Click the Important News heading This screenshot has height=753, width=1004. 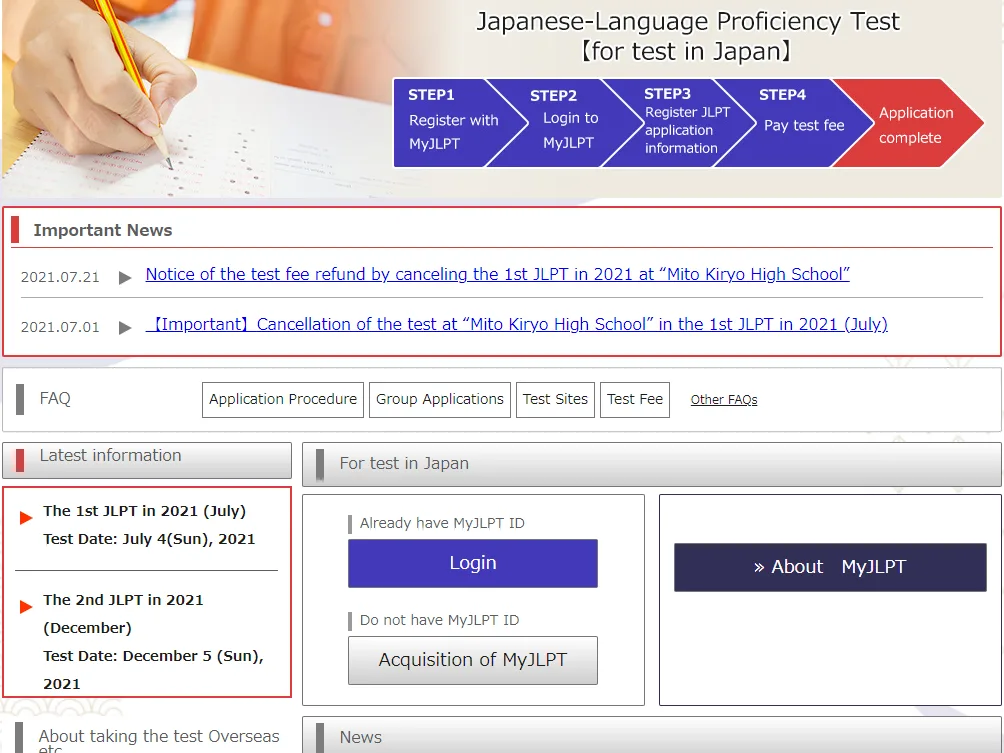102,230
